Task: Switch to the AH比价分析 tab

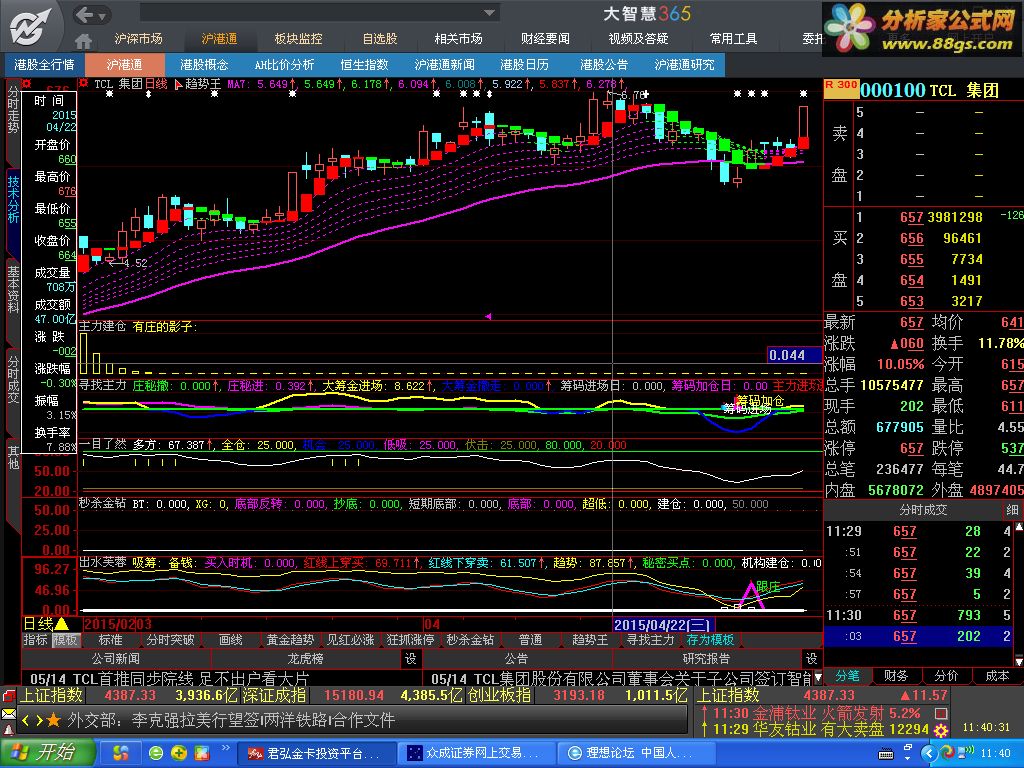Action: 284,65
